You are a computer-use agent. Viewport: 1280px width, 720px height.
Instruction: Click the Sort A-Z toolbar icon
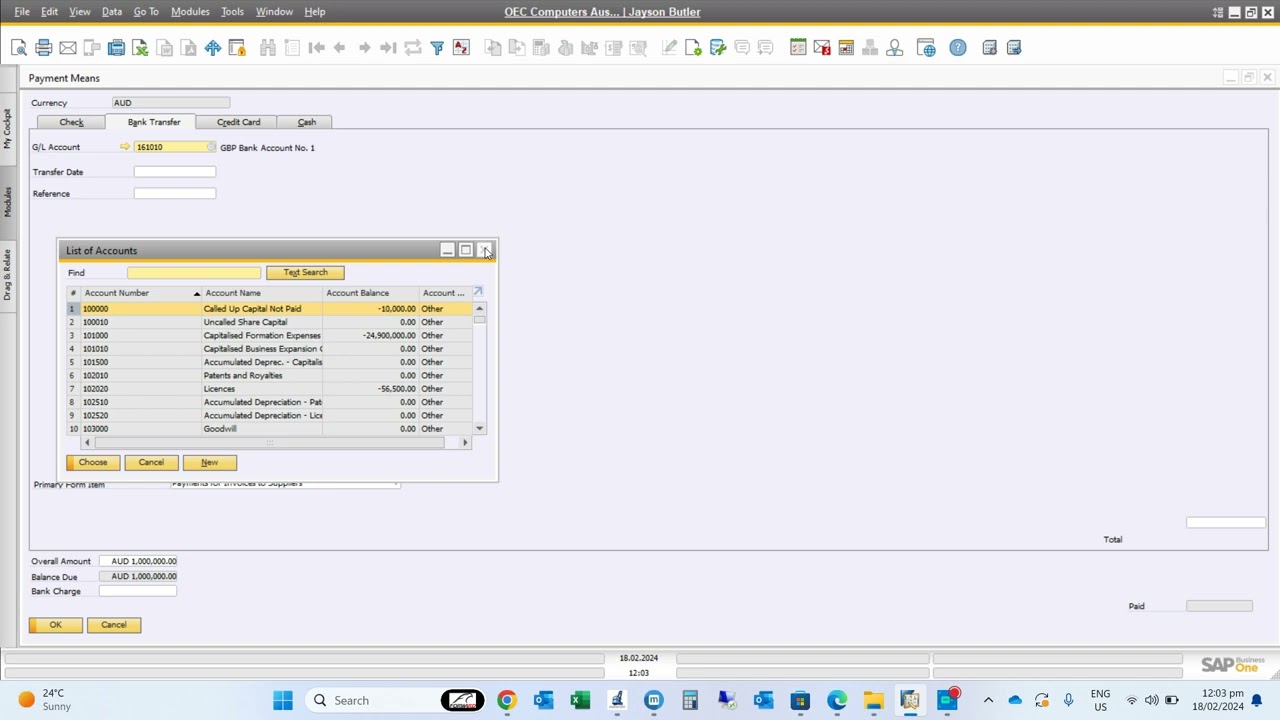(461, 48)
